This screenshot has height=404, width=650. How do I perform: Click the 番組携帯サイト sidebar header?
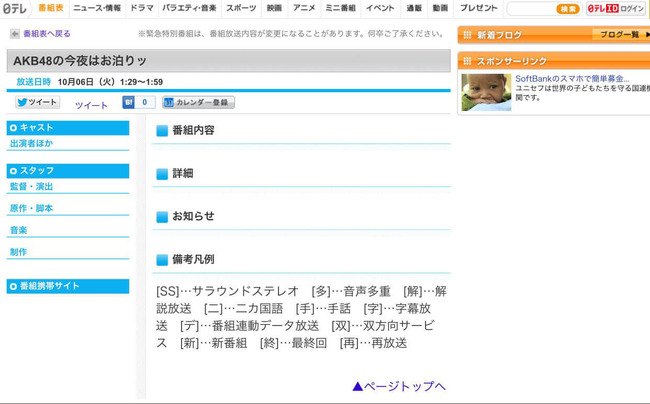68,286
